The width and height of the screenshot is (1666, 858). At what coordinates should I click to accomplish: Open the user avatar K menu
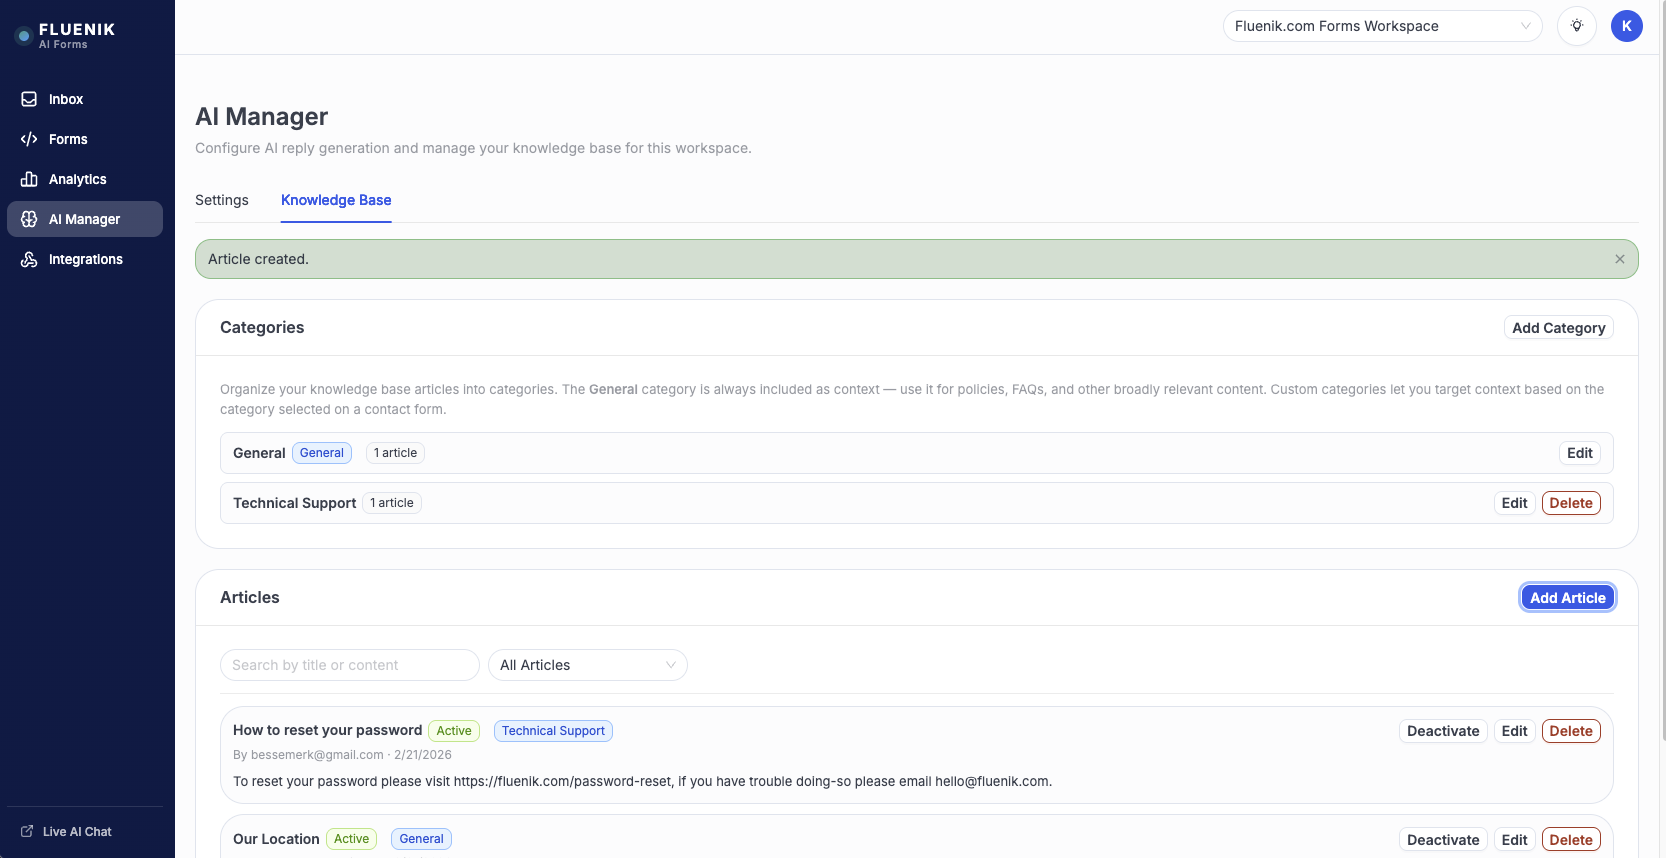coord(1626,26)
